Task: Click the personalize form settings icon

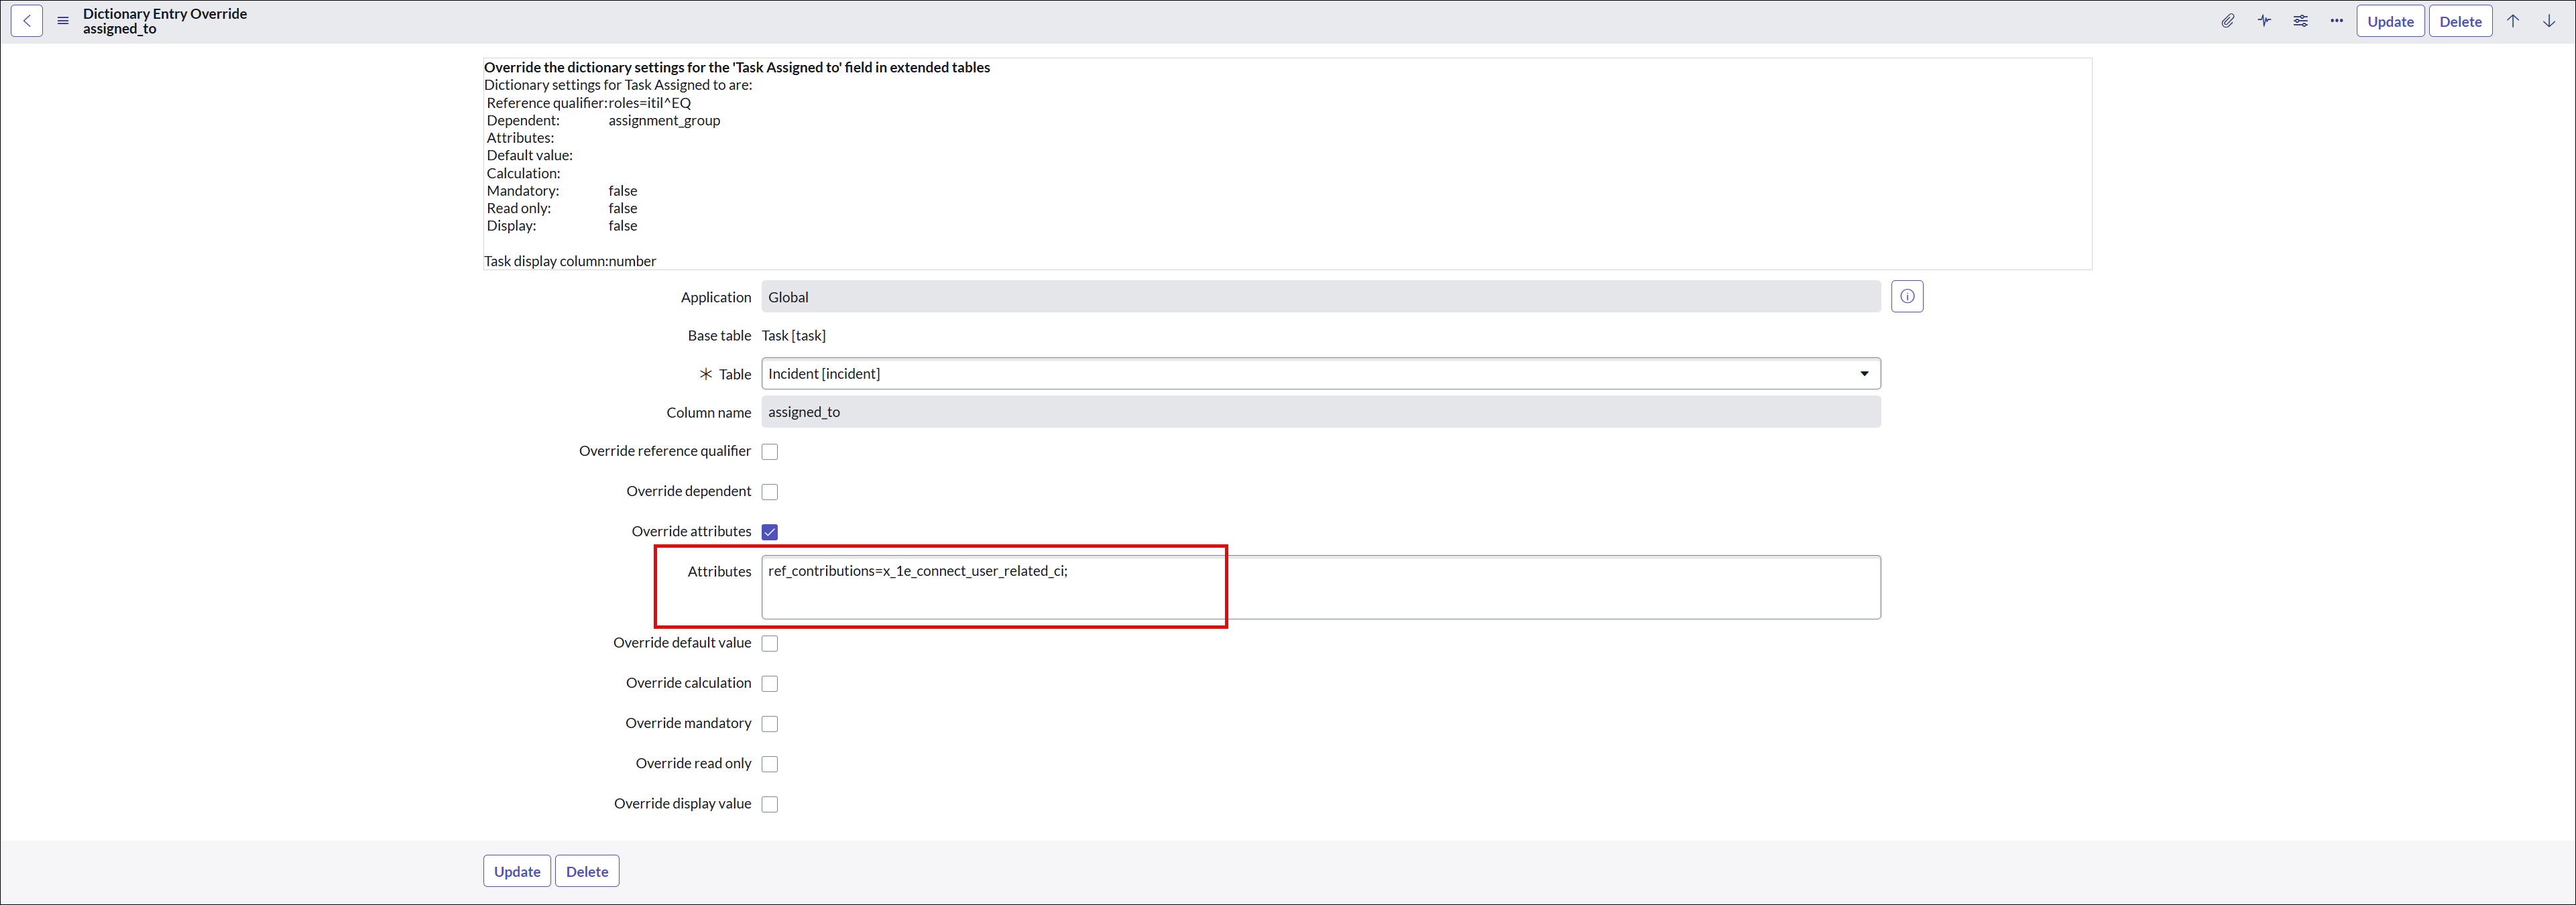Action: pos(2300,21)
